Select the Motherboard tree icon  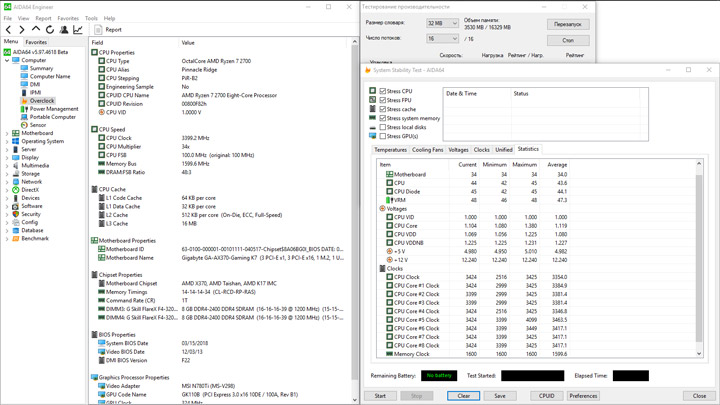click(16, 133)
